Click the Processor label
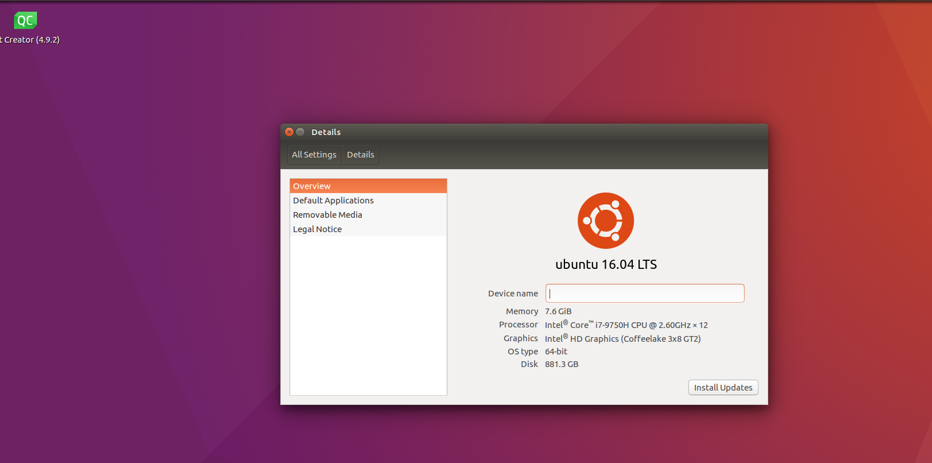 tap(518, 325)
